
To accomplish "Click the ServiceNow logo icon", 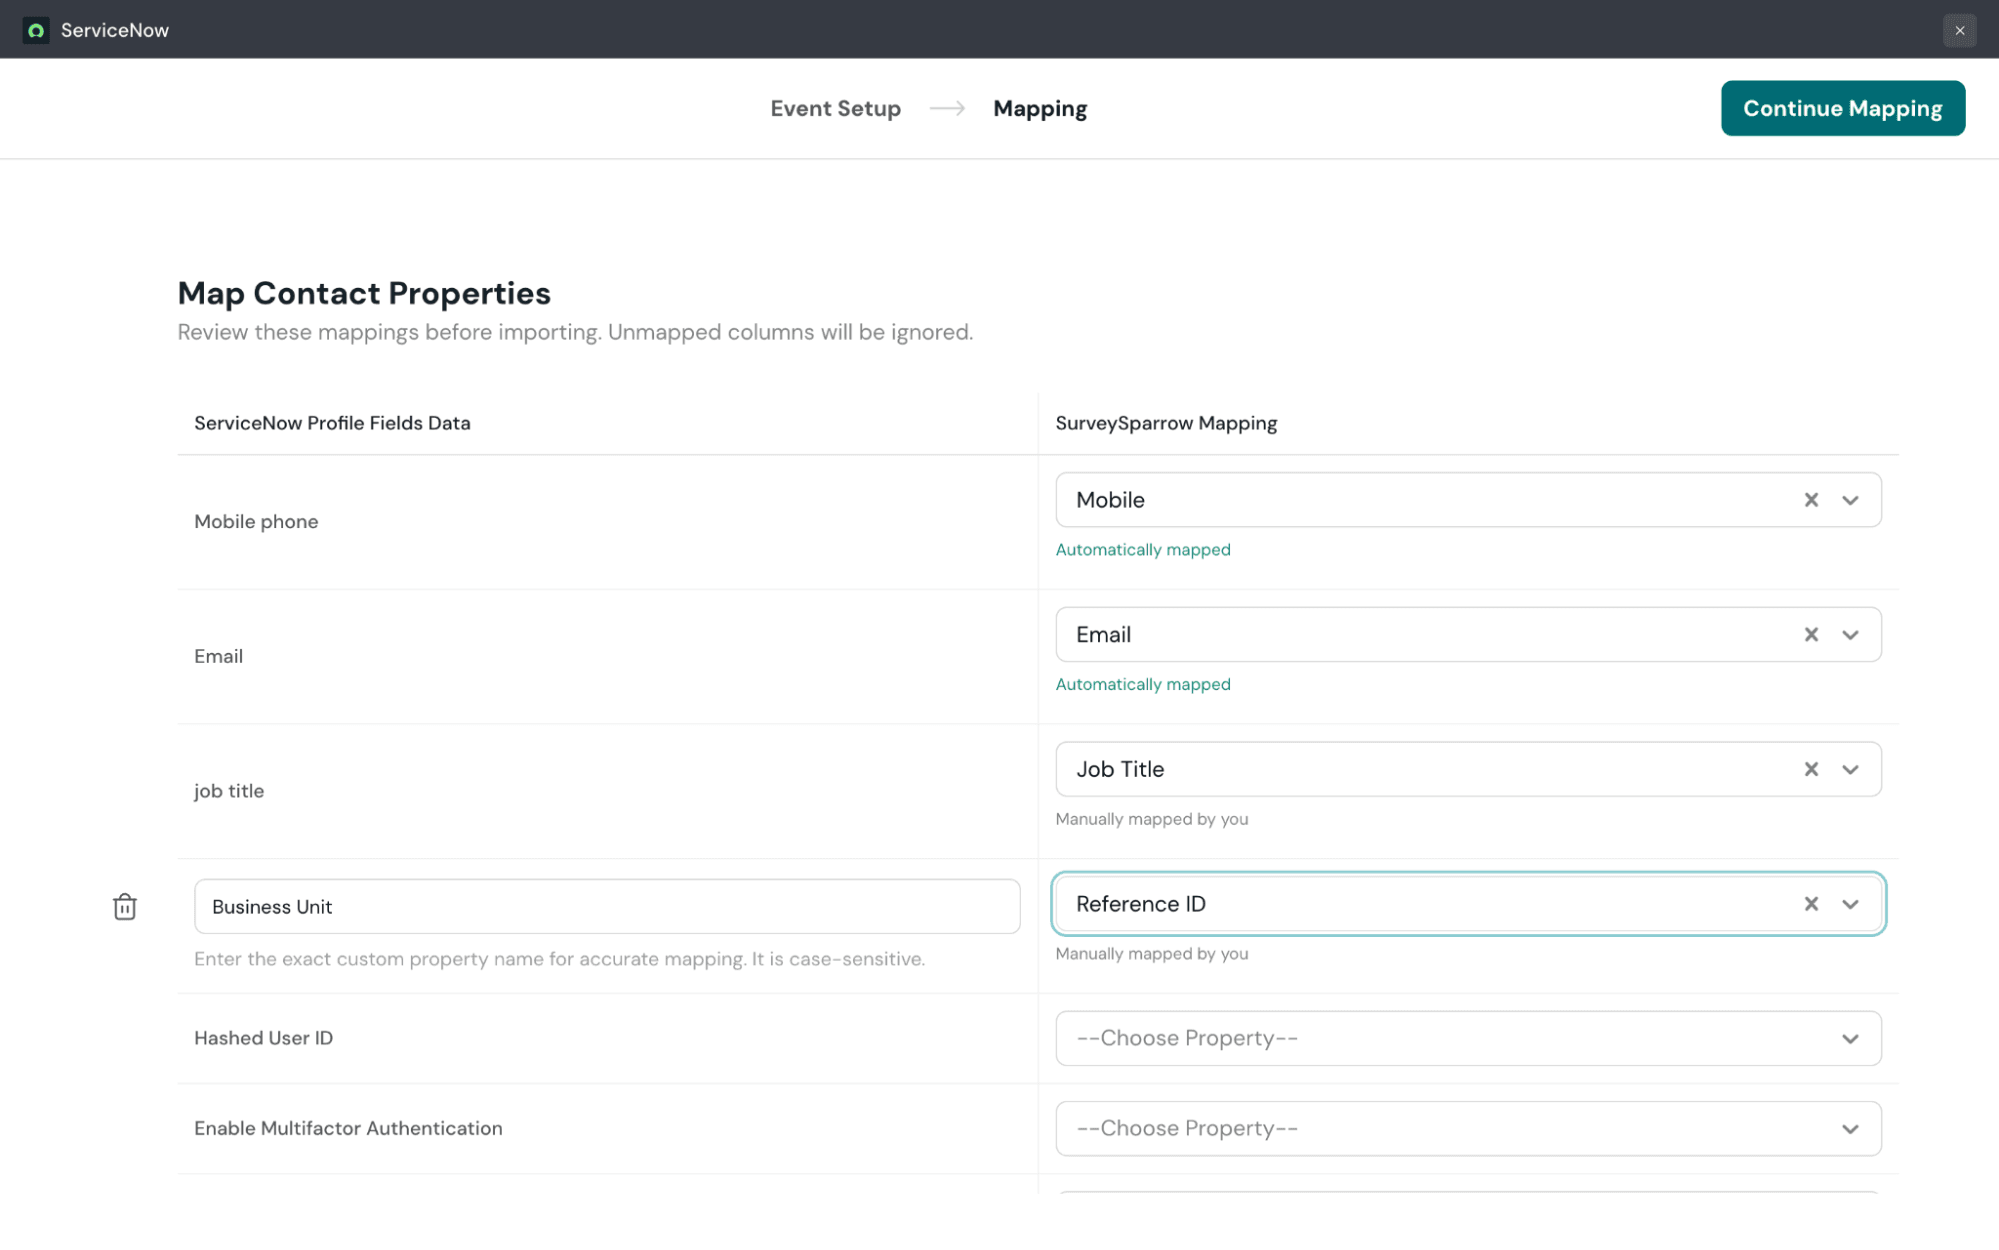I will coord(36,30).
